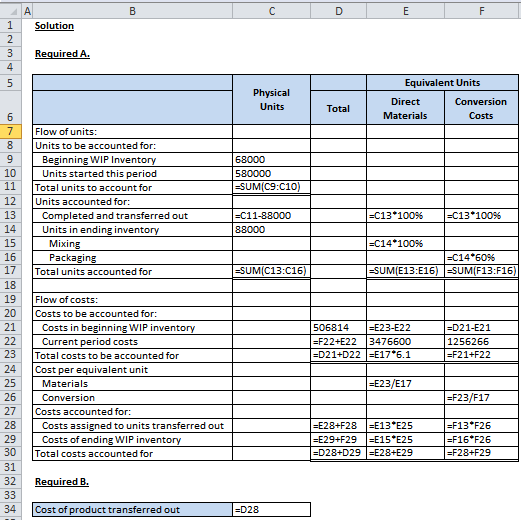Select the cell containing 506814
The height and width of the screenshot is (520, 521).
coord(338,328)
